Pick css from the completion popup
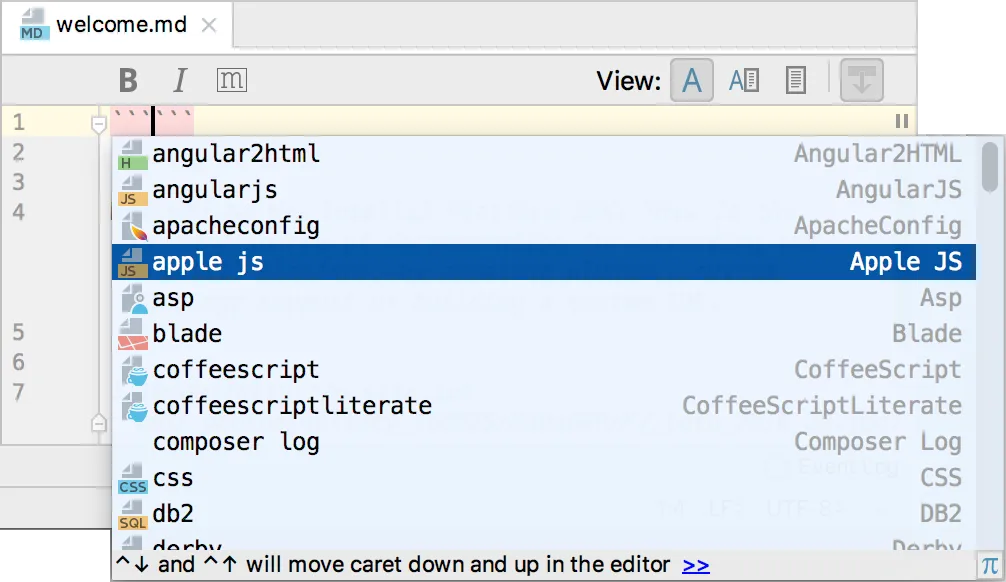This screenshot has width=1006, height=582. [173, 478]
